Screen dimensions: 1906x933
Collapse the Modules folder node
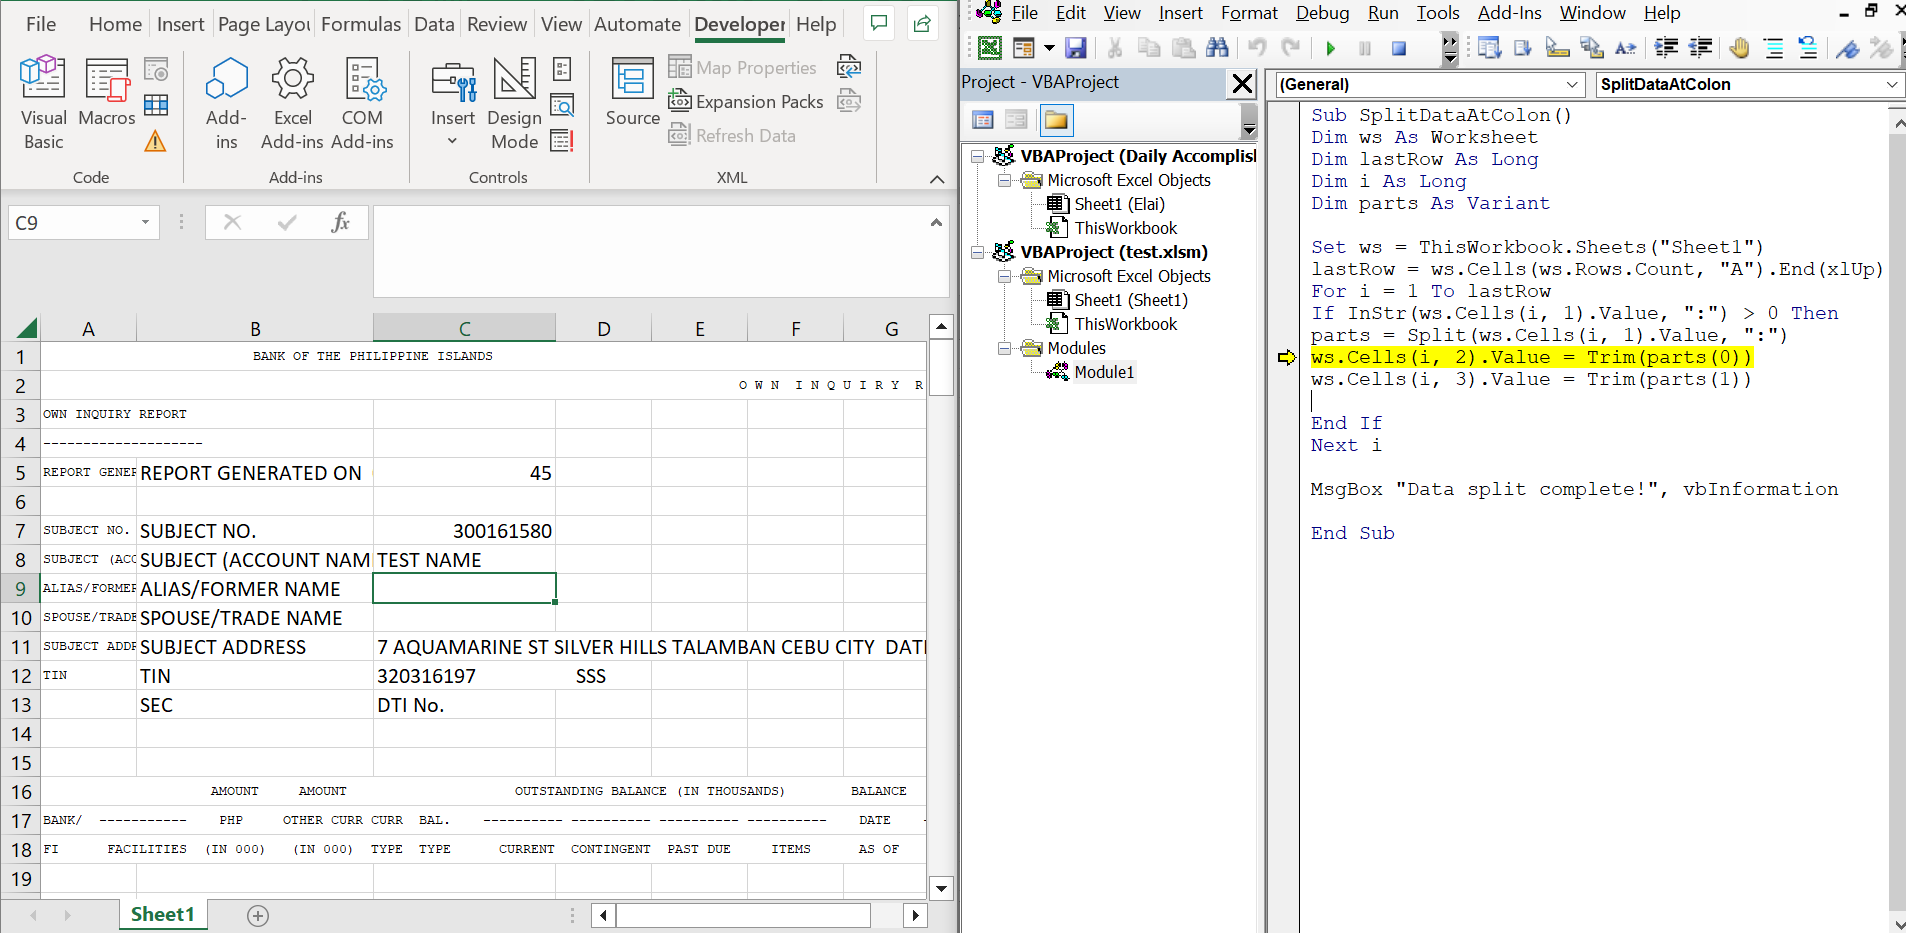(x=1004, y=348)
